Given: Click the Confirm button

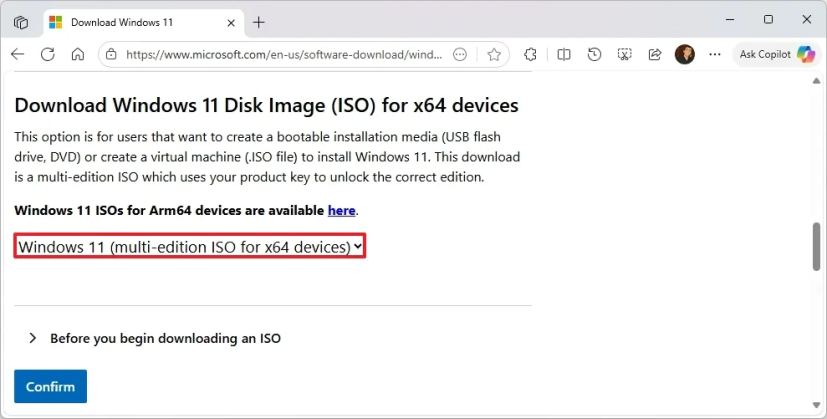Looking at the screenshot, I should coord(50,386).
